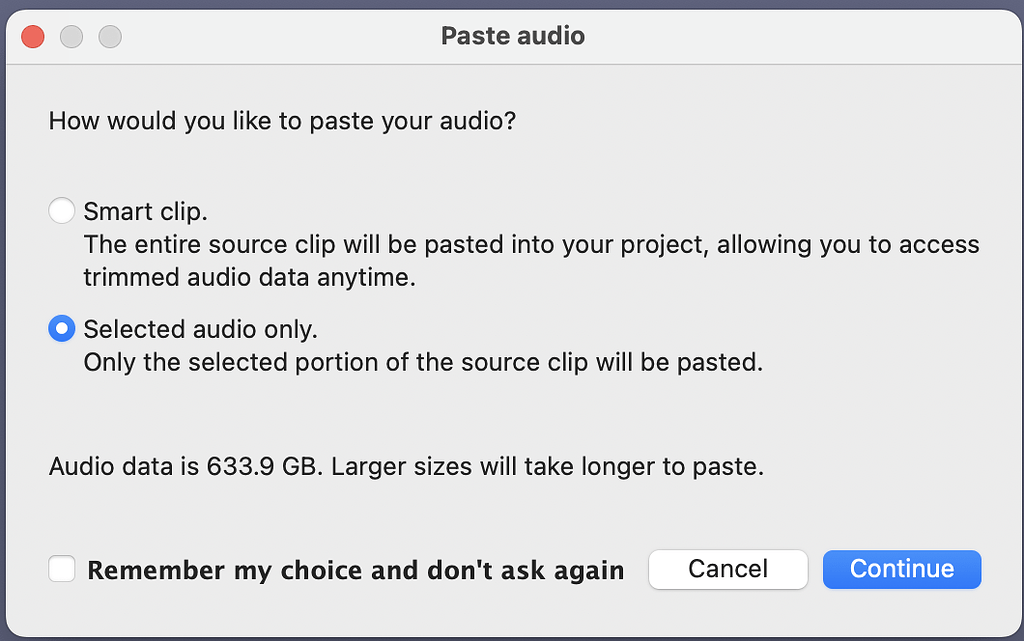Confirm paste by clicking Continue

point(901,569)
